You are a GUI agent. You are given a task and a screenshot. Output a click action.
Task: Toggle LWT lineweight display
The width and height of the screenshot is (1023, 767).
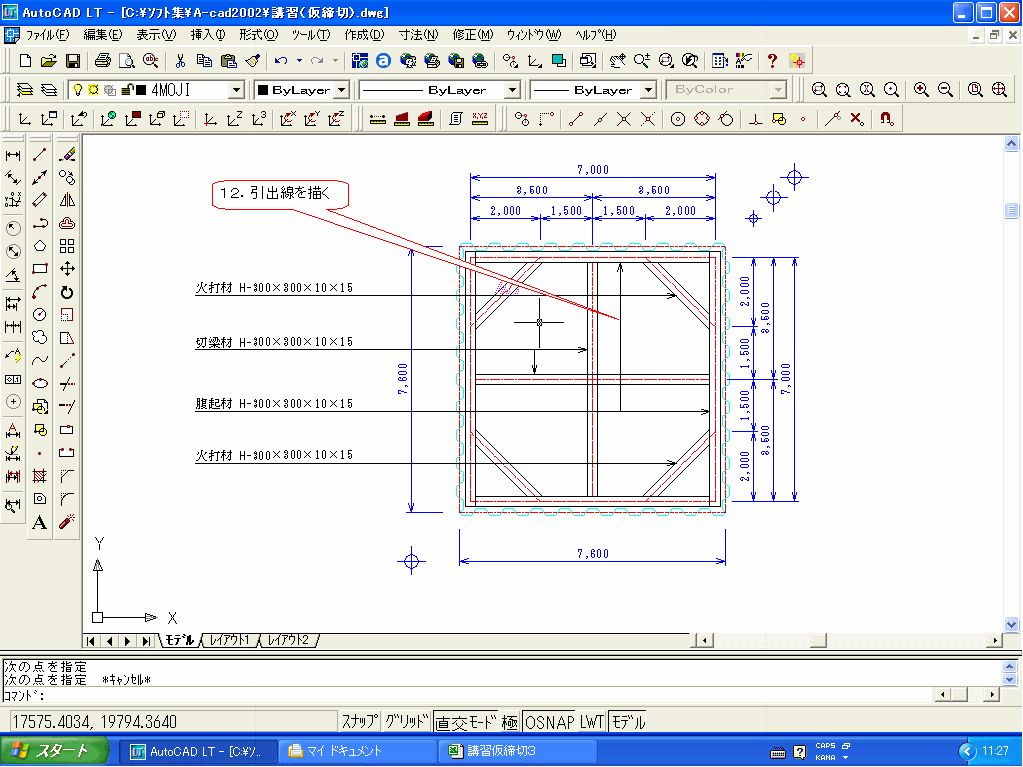coord(592,721)
